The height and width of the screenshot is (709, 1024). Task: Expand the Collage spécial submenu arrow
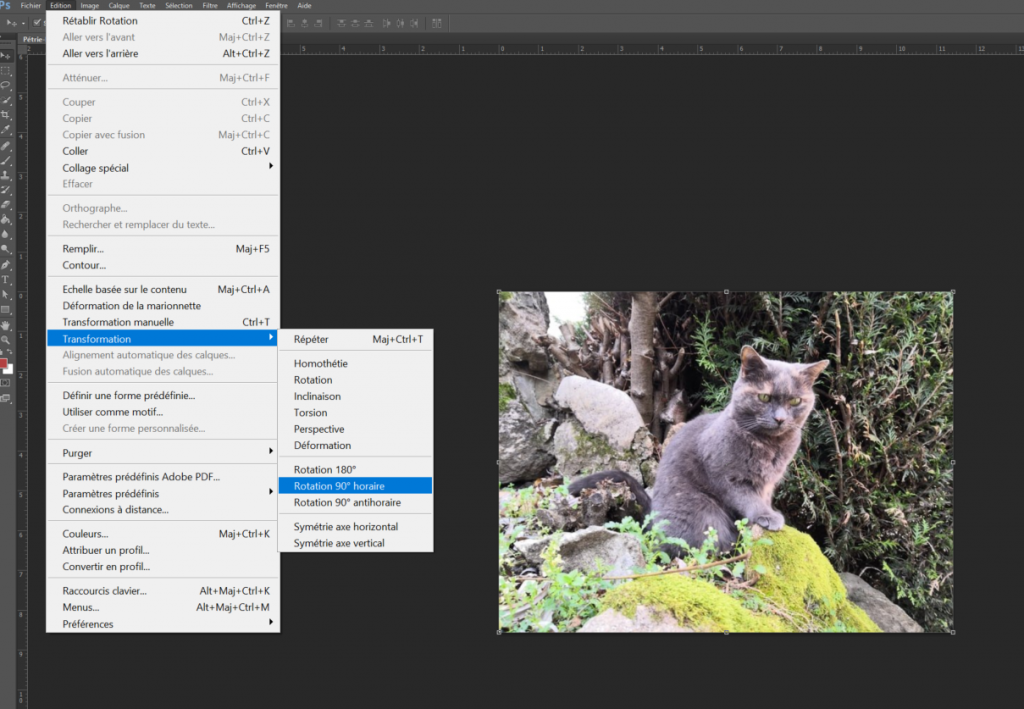point(270,166)
